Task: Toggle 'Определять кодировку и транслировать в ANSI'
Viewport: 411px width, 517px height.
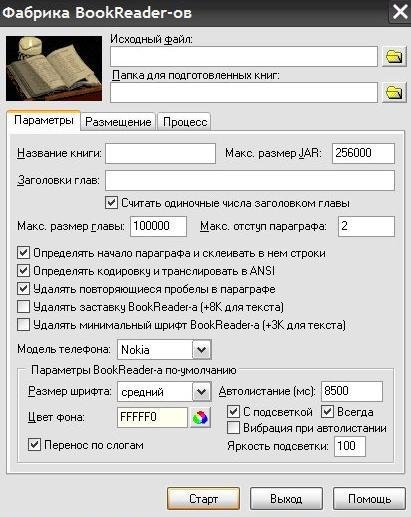Action: click(23, 271)
